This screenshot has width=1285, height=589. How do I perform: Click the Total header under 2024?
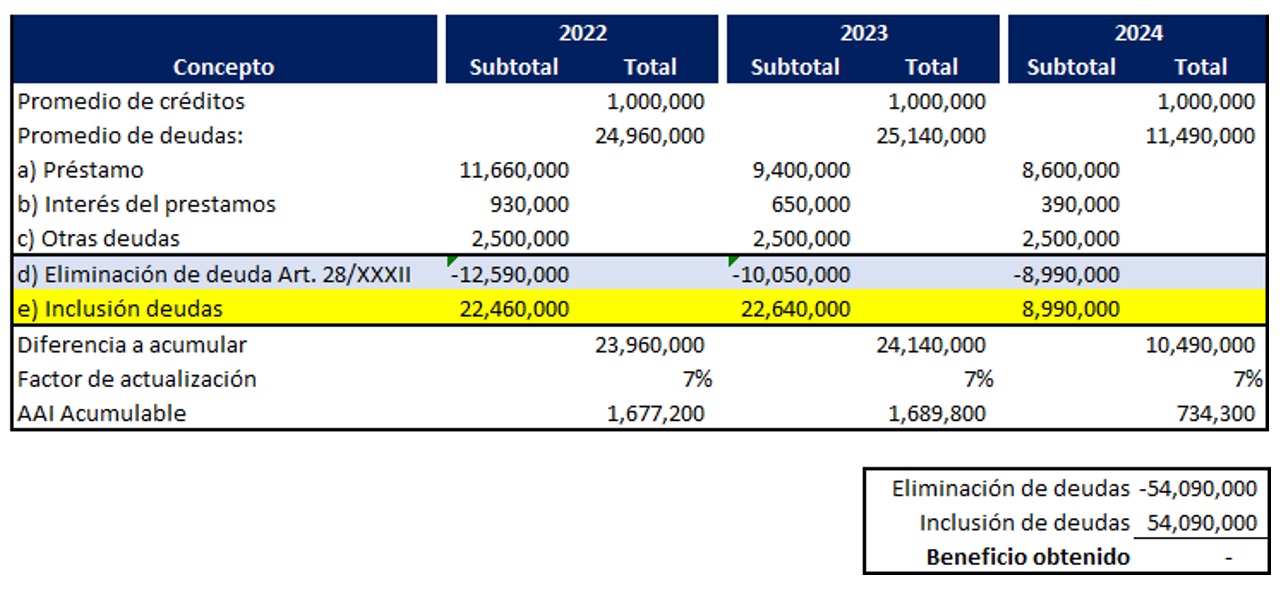[1200, 67]
